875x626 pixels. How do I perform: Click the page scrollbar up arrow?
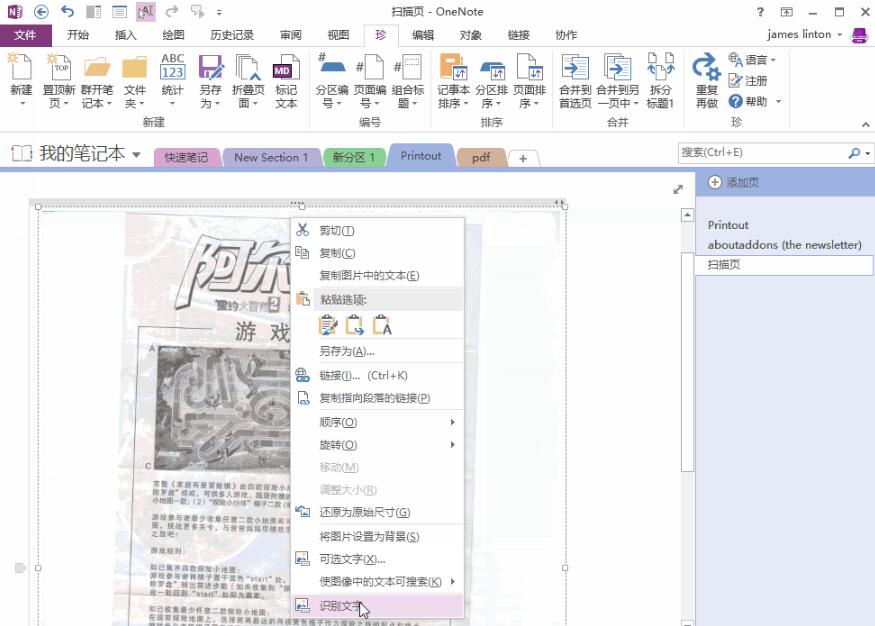pyautogui.click(x=688, y=215)
